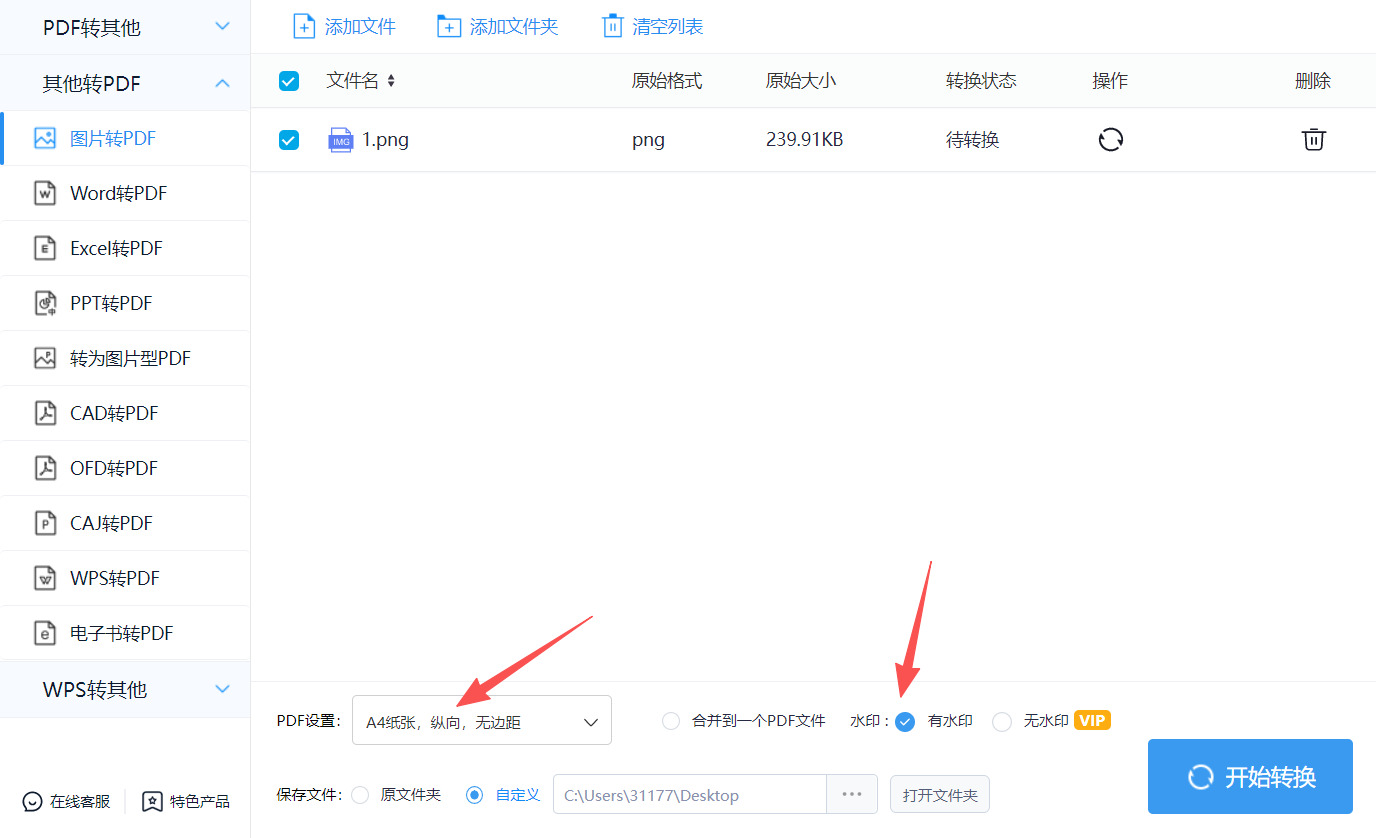Click the 清空列表 trash icon in toolbar

[612, 27]
